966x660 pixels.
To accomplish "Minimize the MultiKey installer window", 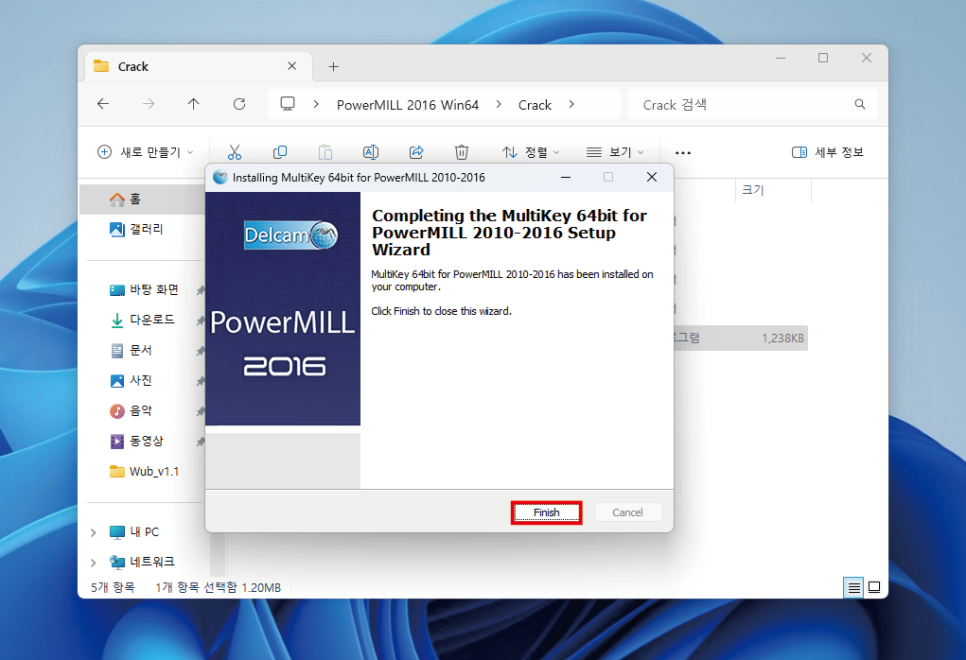I will (x=566, y=177).
